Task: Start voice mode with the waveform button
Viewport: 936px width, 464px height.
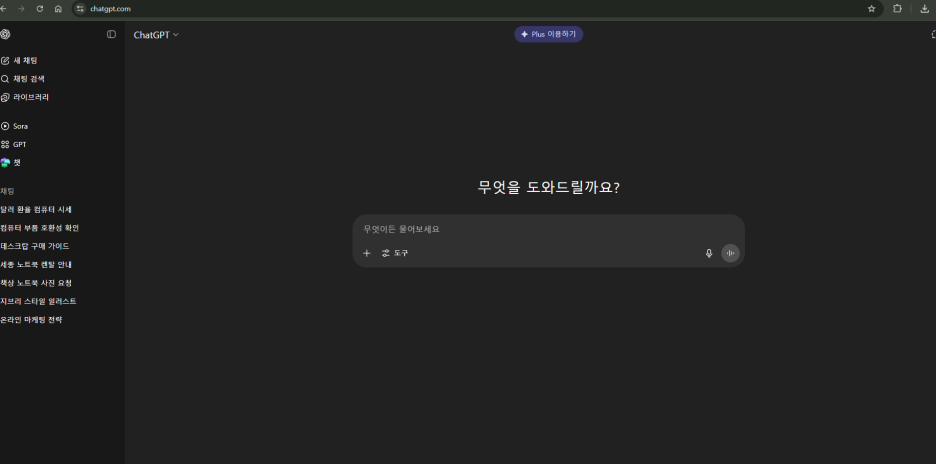Action: (730, 253)
